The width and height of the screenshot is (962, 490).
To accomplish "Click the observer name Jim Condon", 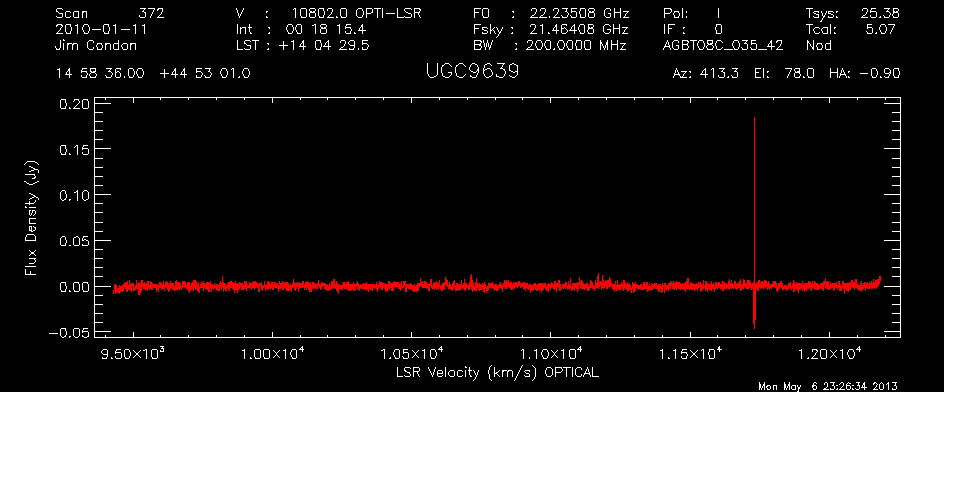I will pos(96,45).
